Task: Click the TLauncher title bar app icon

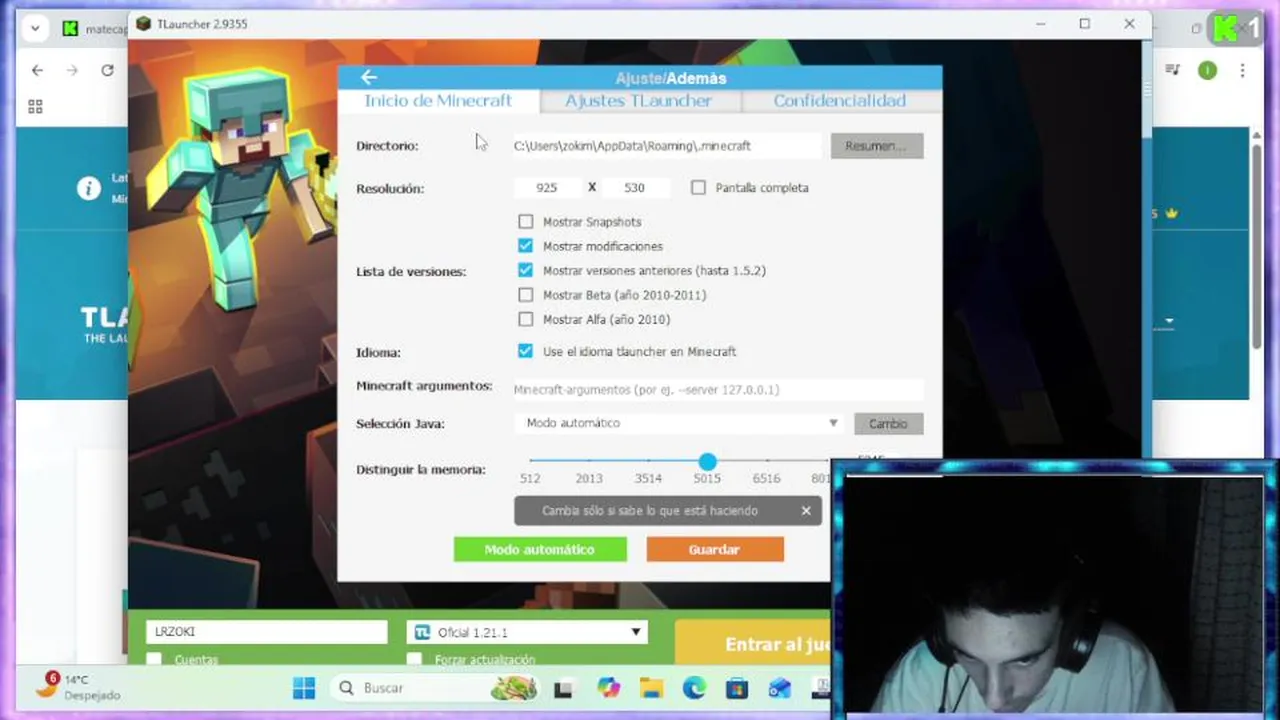Action: 143,24
